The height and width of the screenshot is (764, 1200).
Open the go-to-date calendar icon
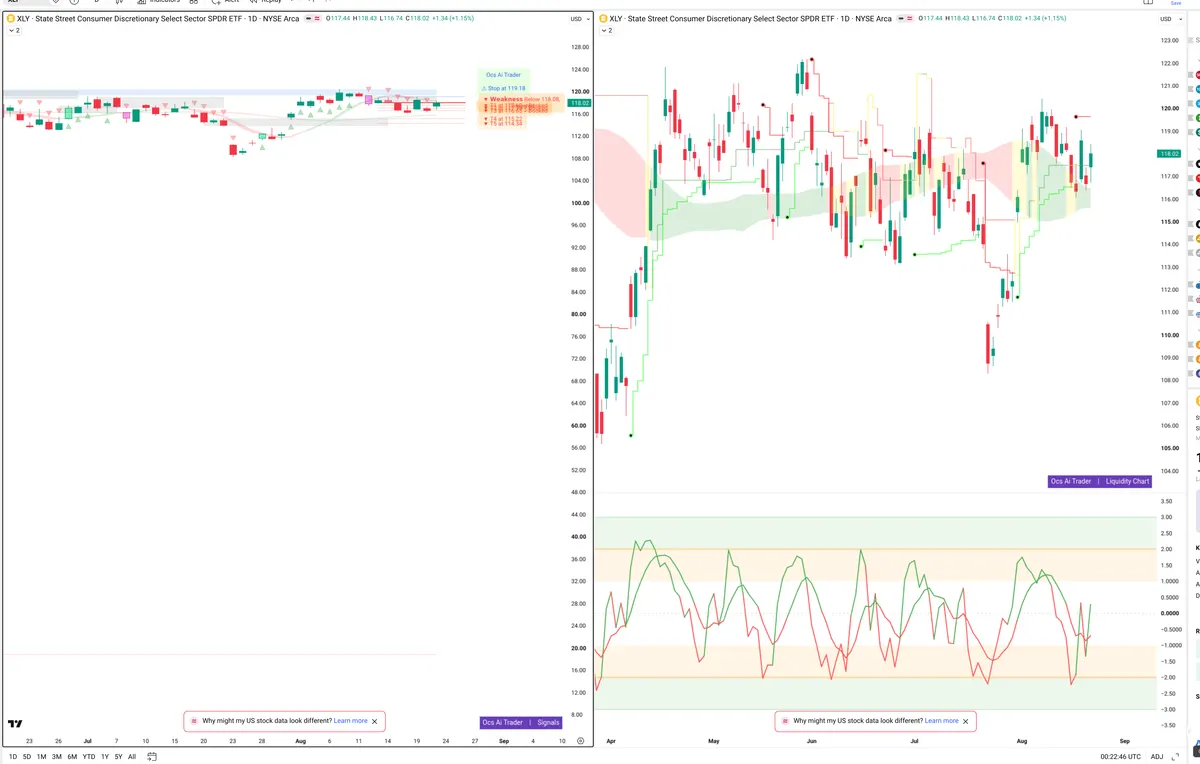(x=152, y=757)
